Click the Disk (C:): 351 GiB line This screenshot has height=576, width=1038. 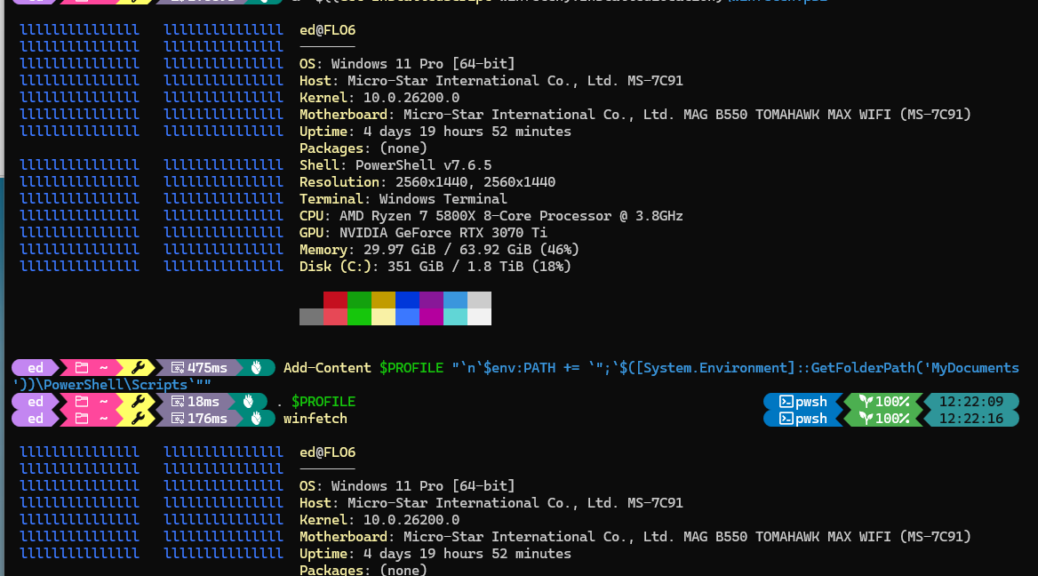pyautogui.click(x=435, y=267)
